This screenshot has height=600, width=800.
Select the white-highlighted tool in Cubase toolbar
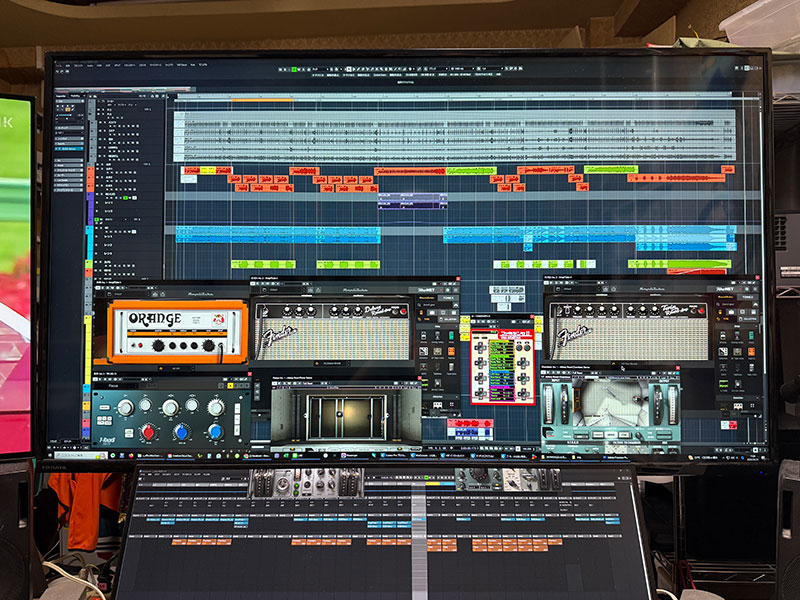349,69
